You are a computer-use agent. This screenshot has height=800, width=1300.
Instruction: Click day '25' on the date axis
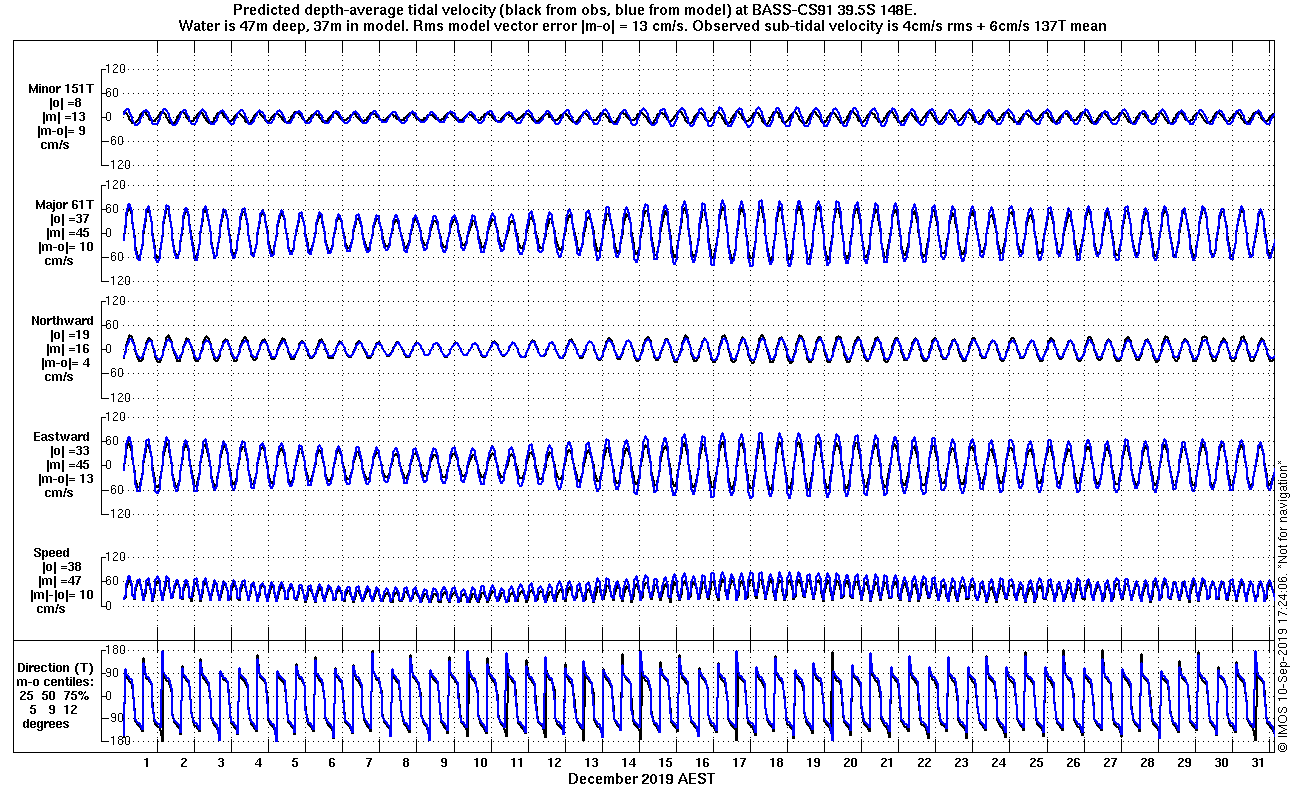point(1036,763)
